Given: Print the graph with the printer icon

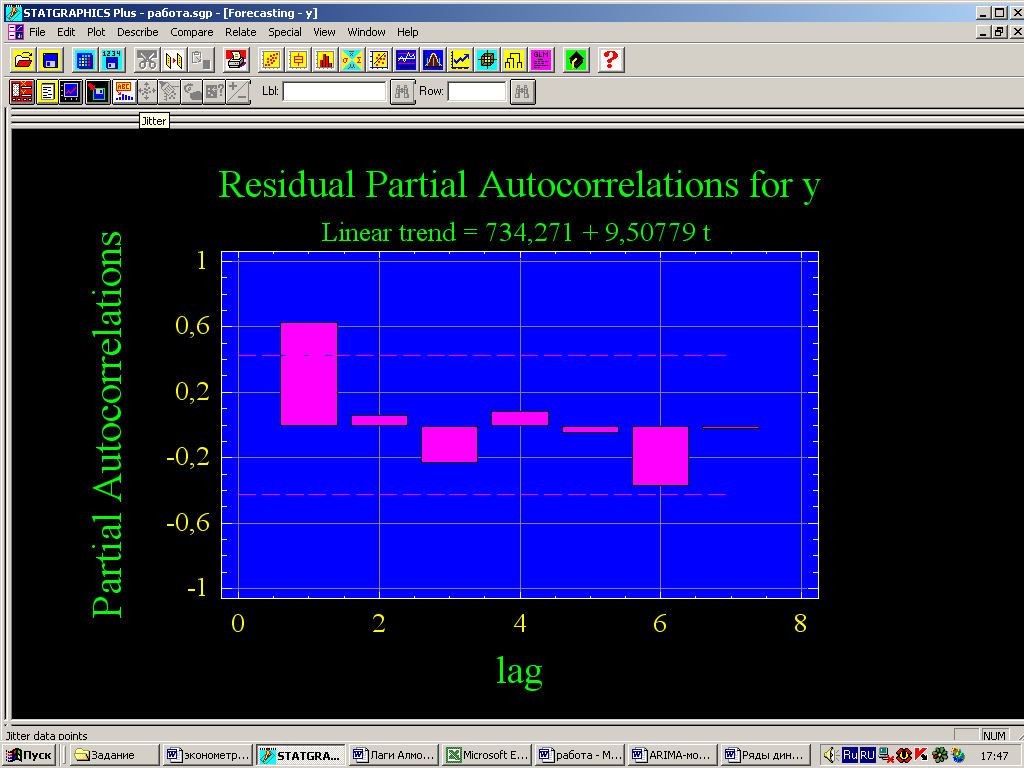Looking at the screenshot, I should [x=235, y=60].
